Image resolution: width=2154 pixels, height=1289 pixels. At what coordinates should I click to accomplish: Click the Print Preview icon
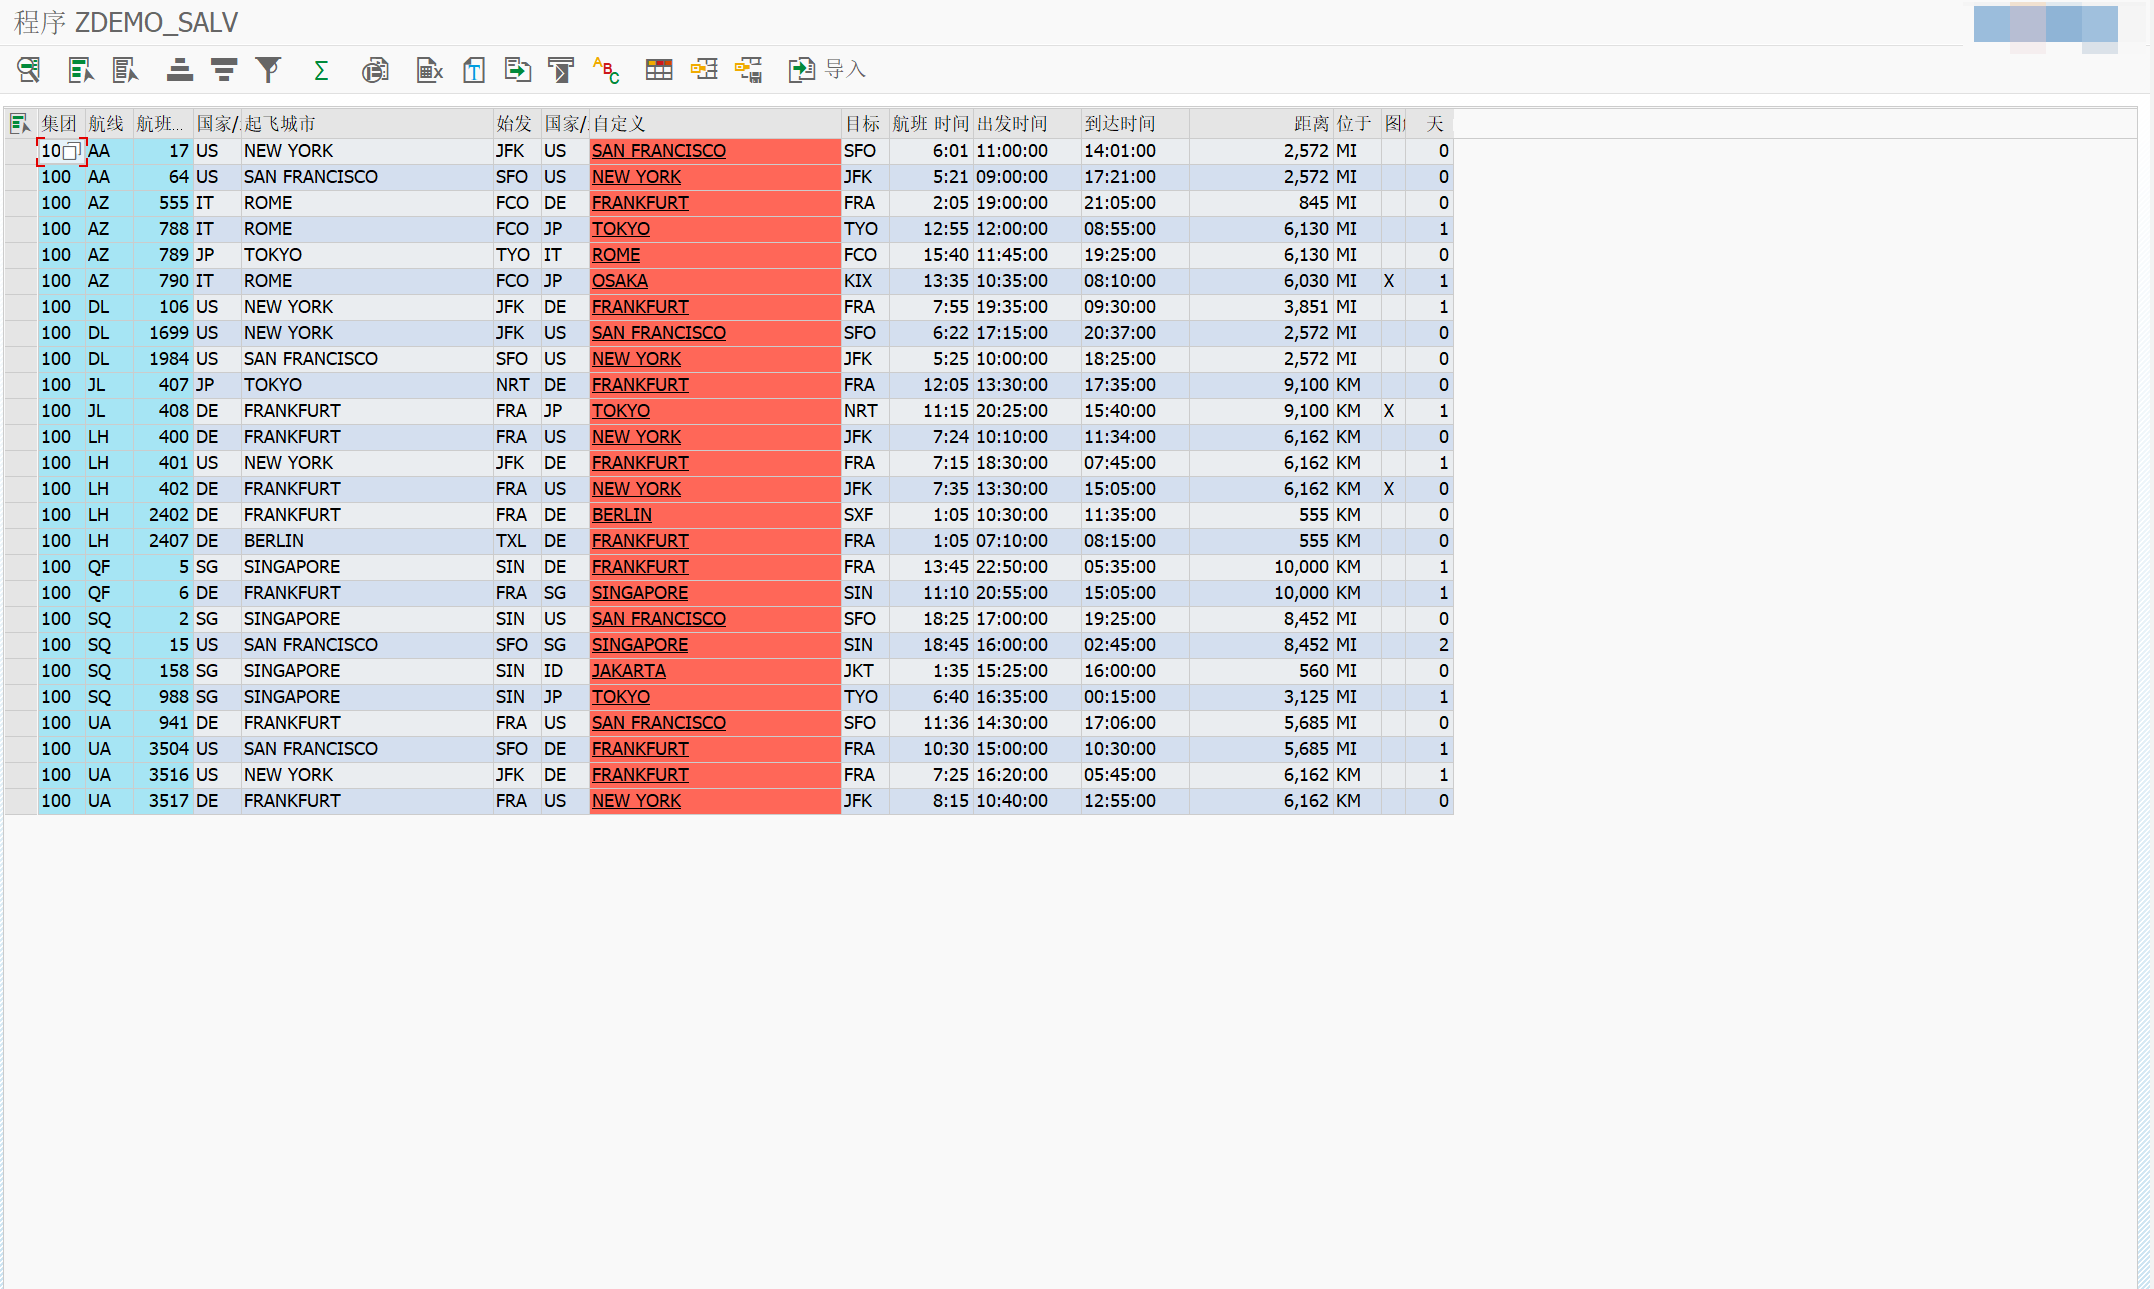click(x=375, y=69)
